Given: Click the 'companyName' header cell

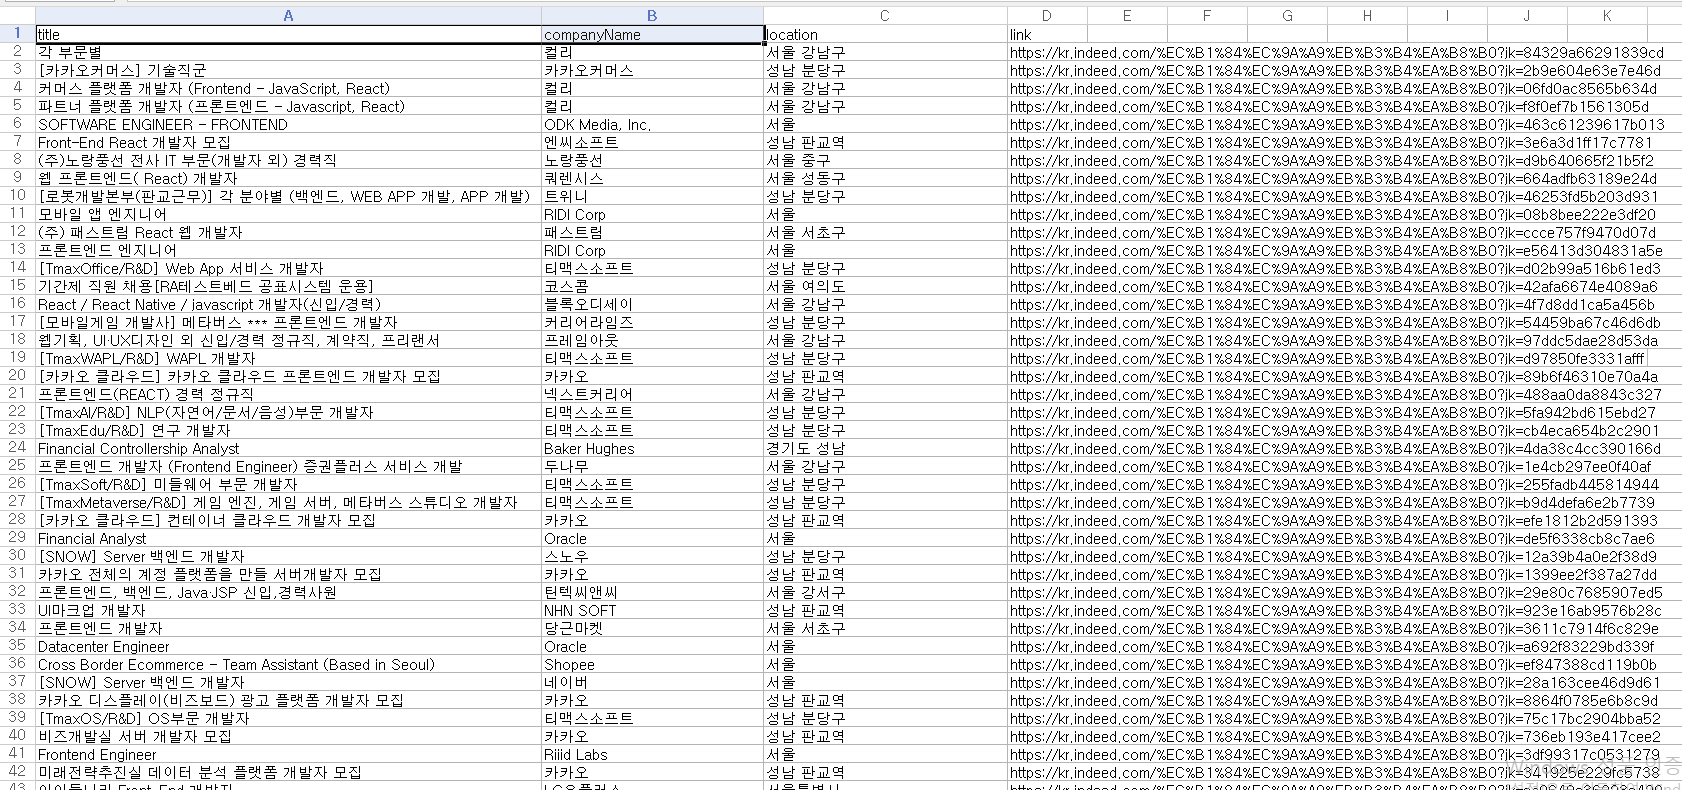Looking at the screenshot, I should point(652,34).
